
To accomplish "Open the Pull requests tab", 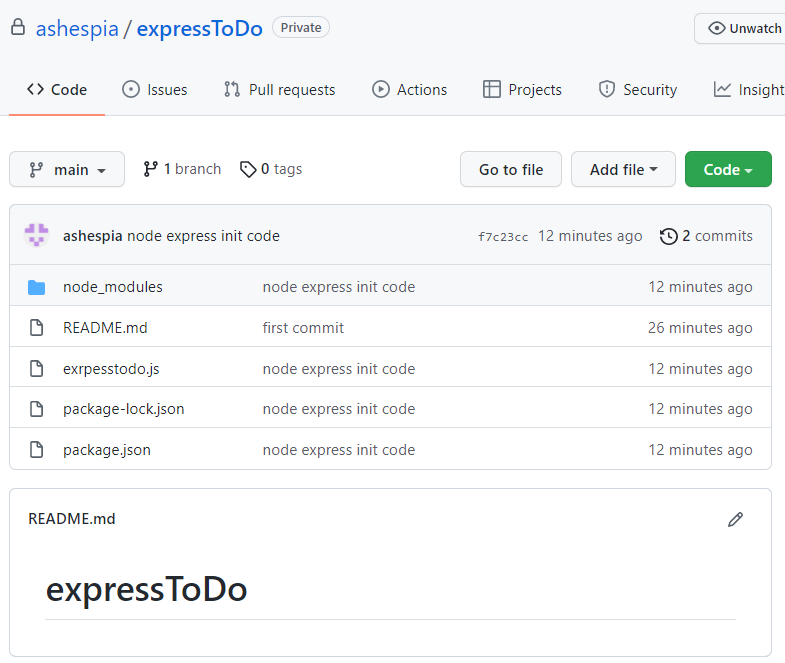I will coord(279,90).
